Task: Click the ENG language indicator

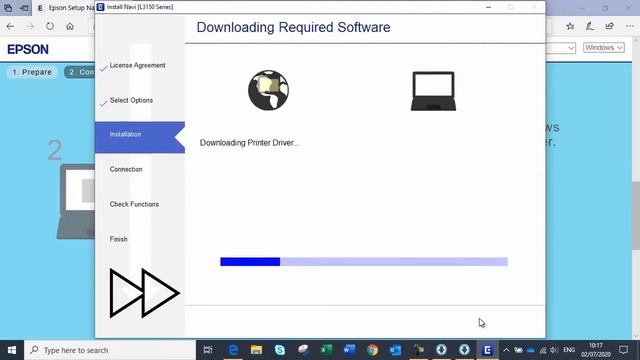Action: point(569,350)
